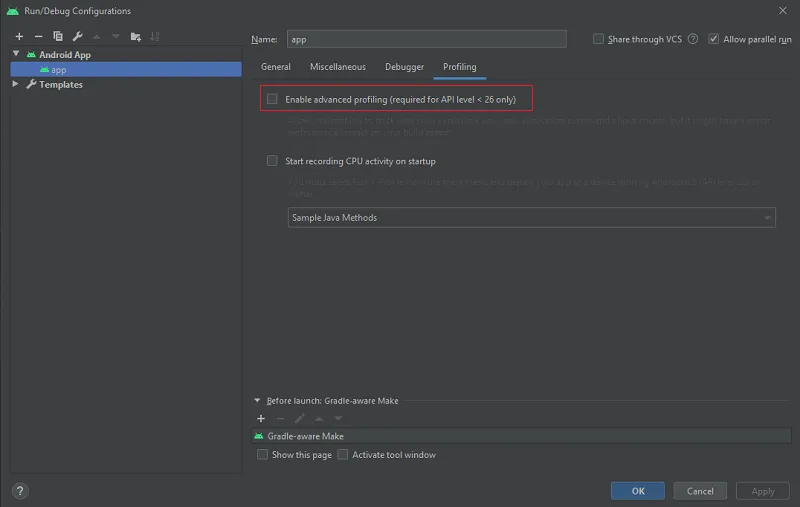Screen dimensions: 800x507
Task: Create a new configuration folder
Action: point(135,36)
